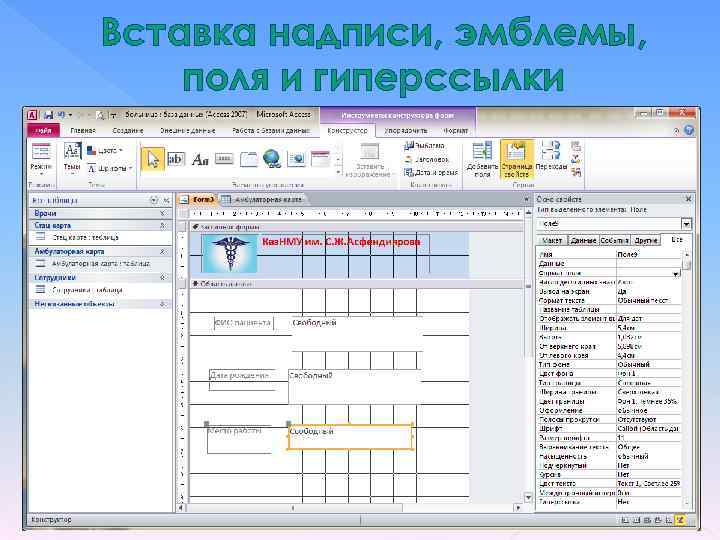Select the selected Свободный field at Место работы

pyautogui.click(x=350, y=436)
